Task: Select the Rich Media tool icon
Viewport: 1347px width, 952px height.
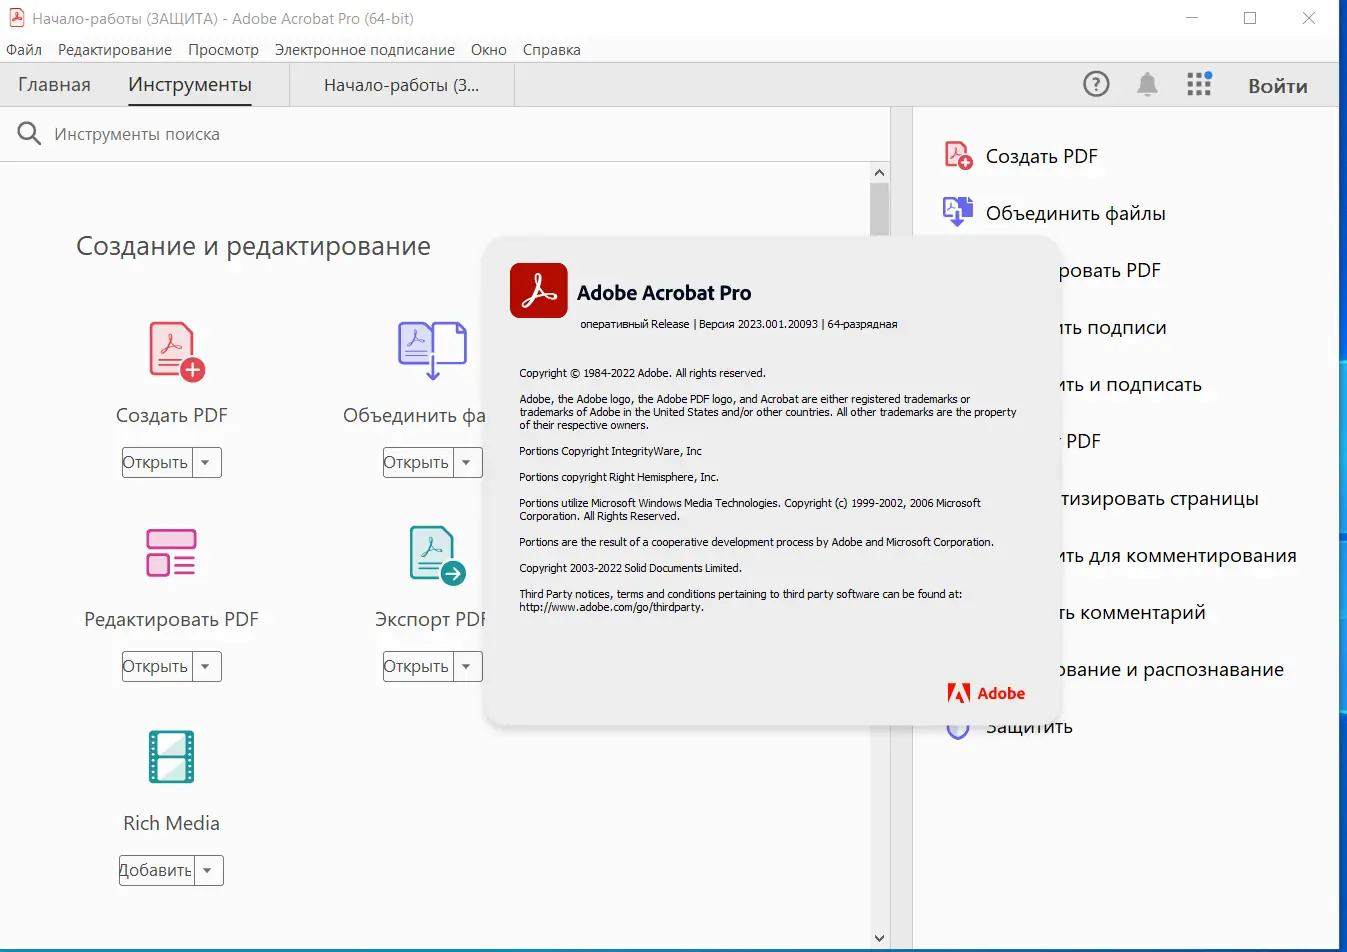Action: [x=171, y=757]
